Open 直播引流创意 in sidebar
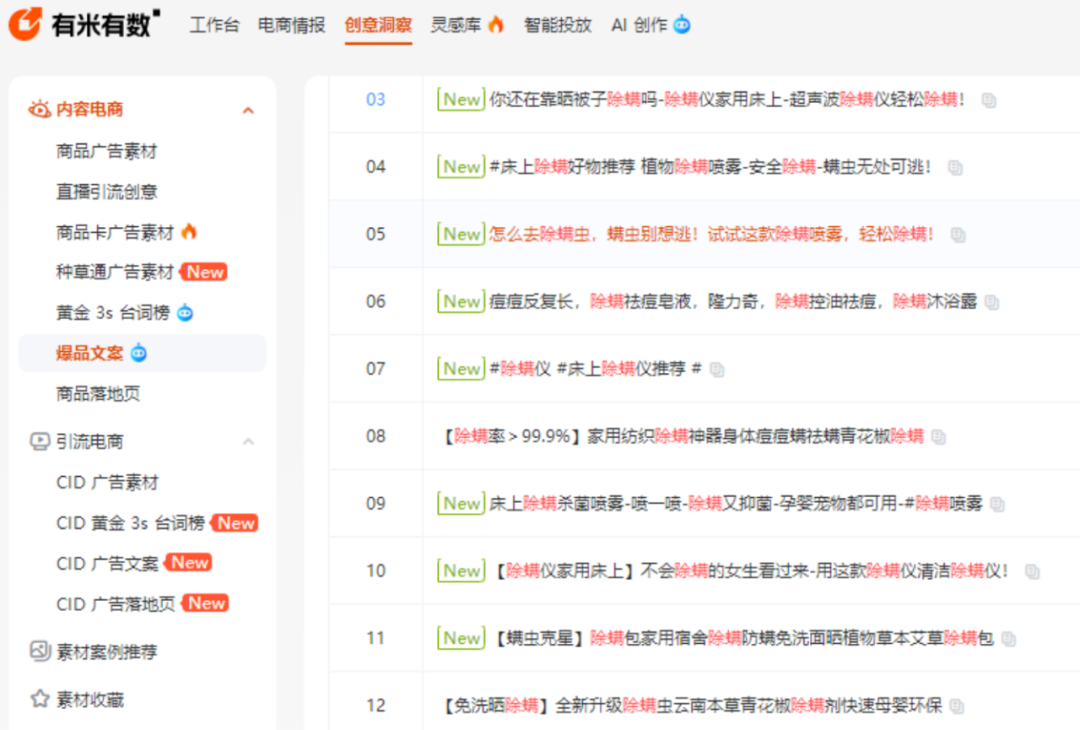Viewport: 1080px width, 730px height. [x=107, y=191]
